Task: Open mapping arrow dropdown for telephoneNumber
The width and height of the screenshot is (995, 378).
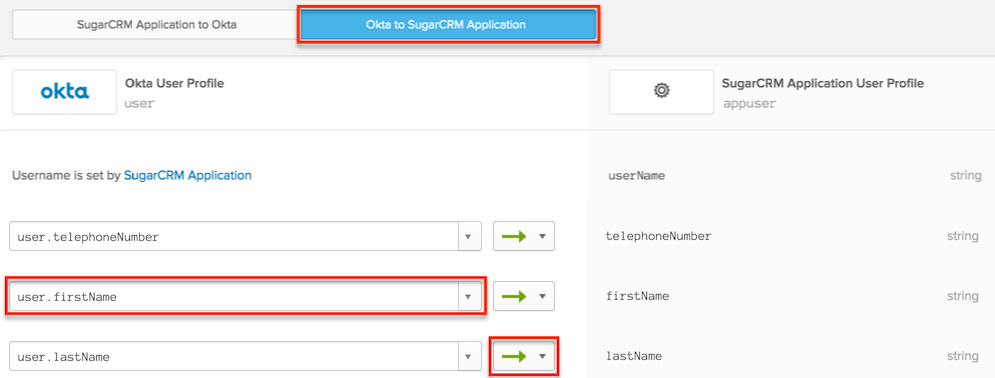Action: click(x=524, y=236)
